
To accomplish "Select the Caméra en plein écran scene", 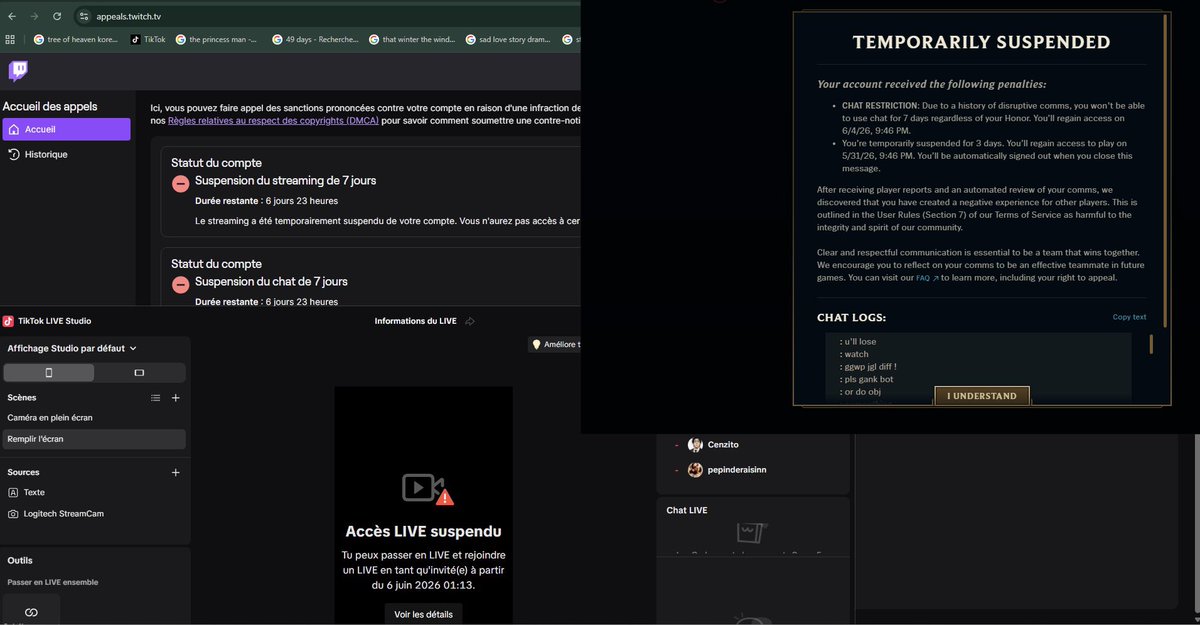I will 94,417.
